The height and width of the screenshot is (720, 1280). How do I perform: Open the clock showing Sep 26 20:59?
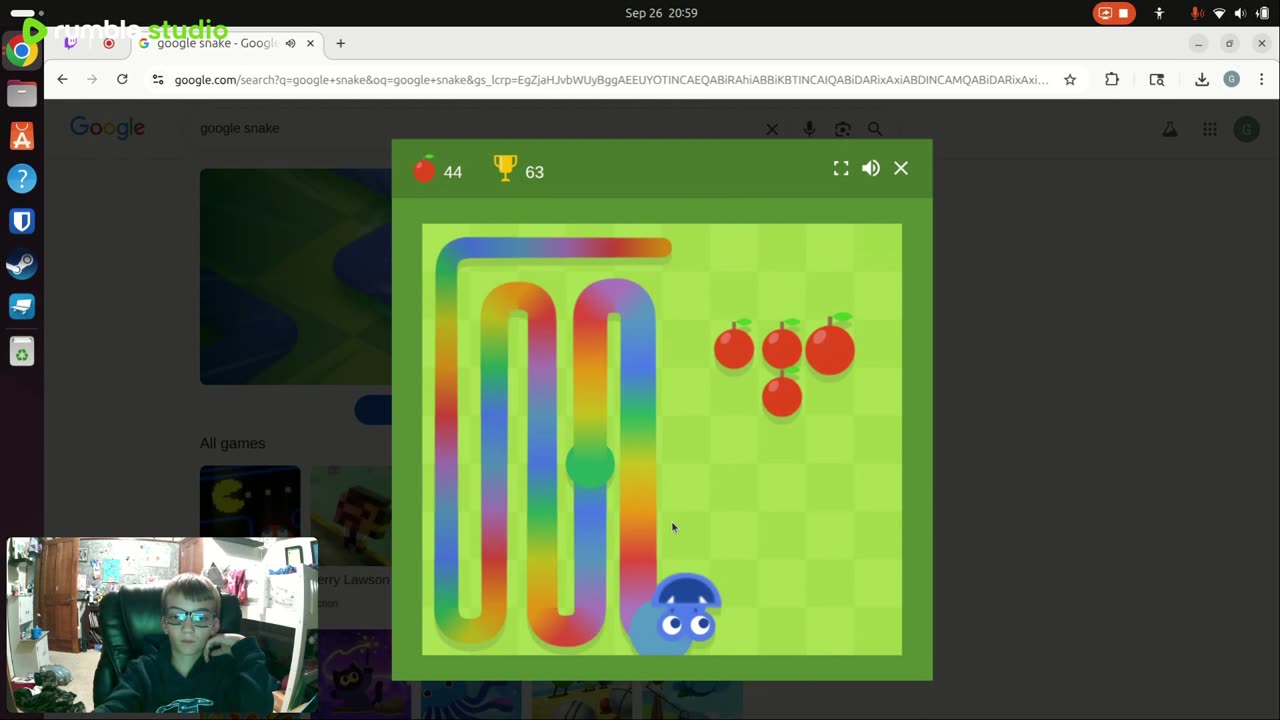point(661,13)
